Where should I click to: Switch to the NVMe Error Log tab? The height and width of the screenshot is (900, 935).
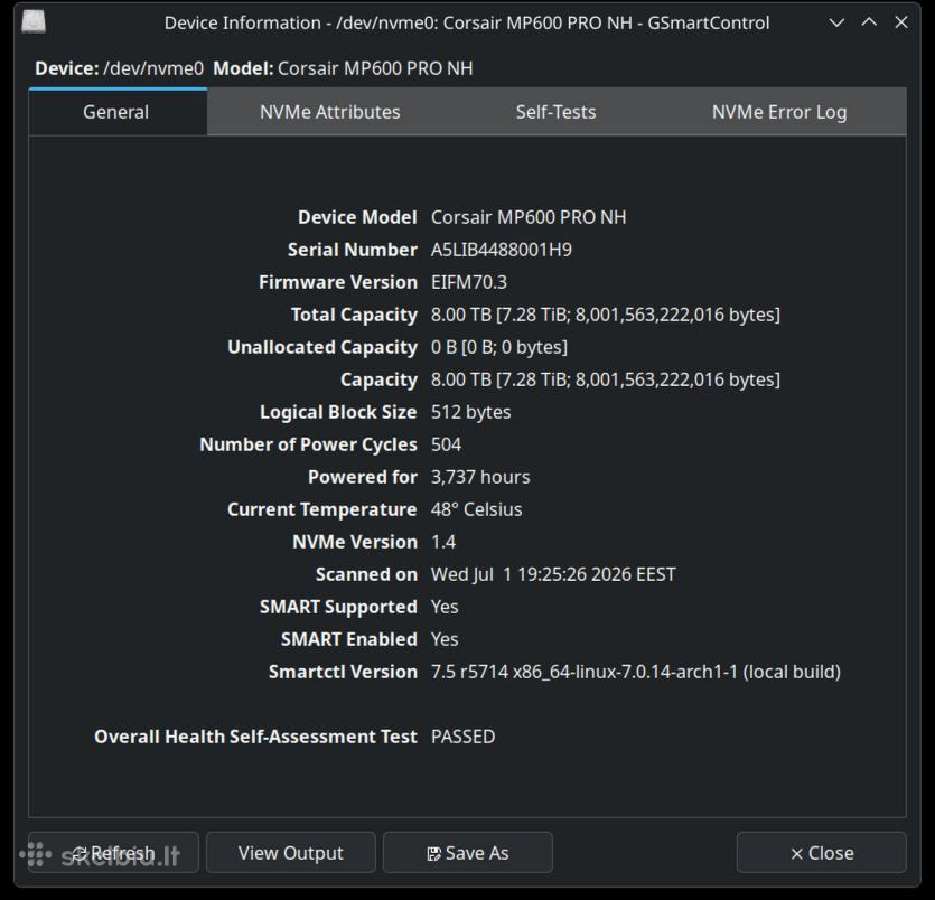tap(779, 112)
